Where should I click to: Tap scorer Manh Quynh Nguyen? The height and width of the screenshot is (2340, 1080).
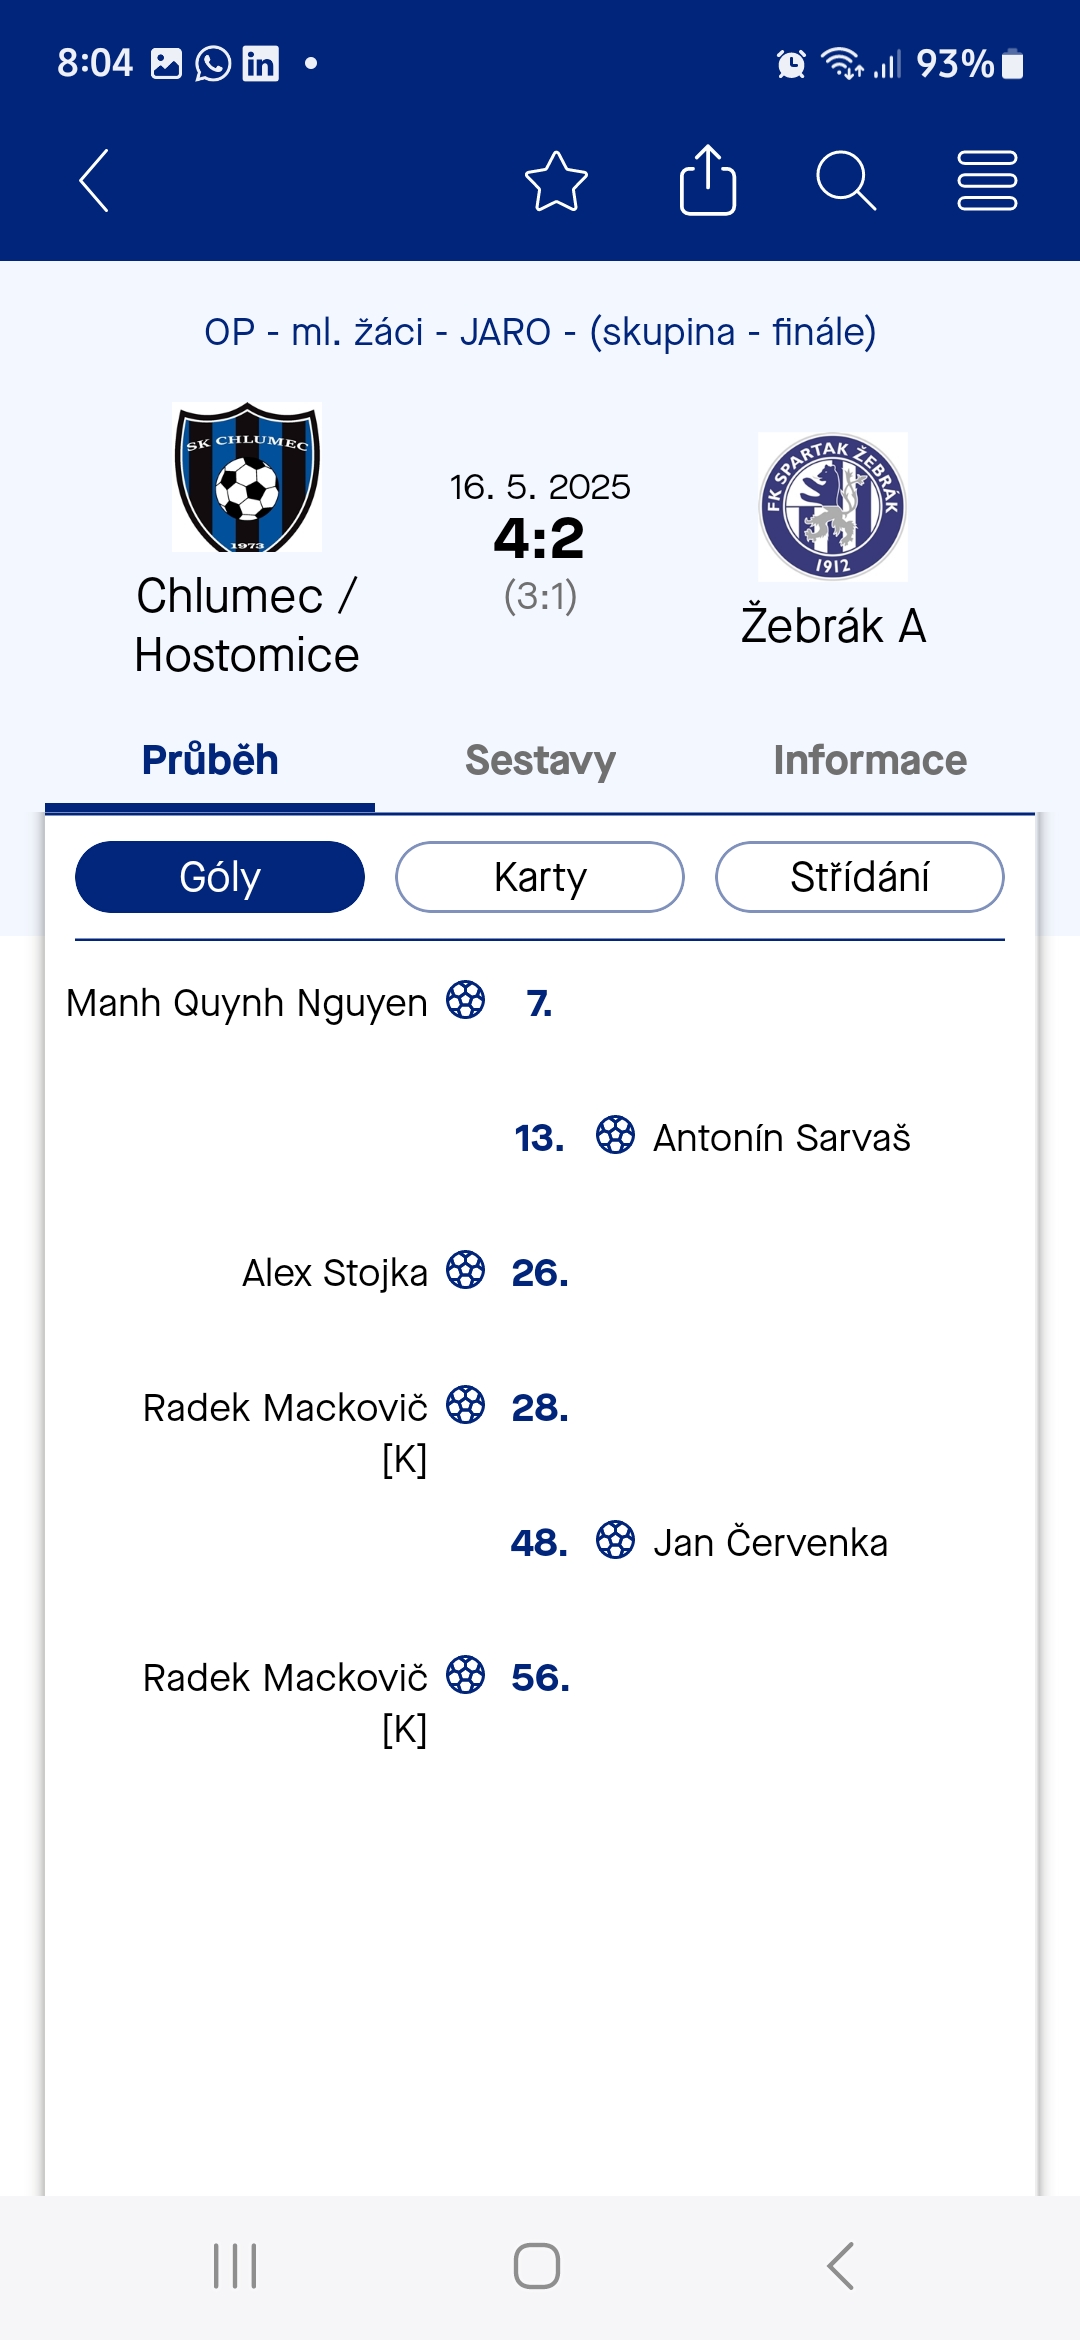[x=246, y=1003]
